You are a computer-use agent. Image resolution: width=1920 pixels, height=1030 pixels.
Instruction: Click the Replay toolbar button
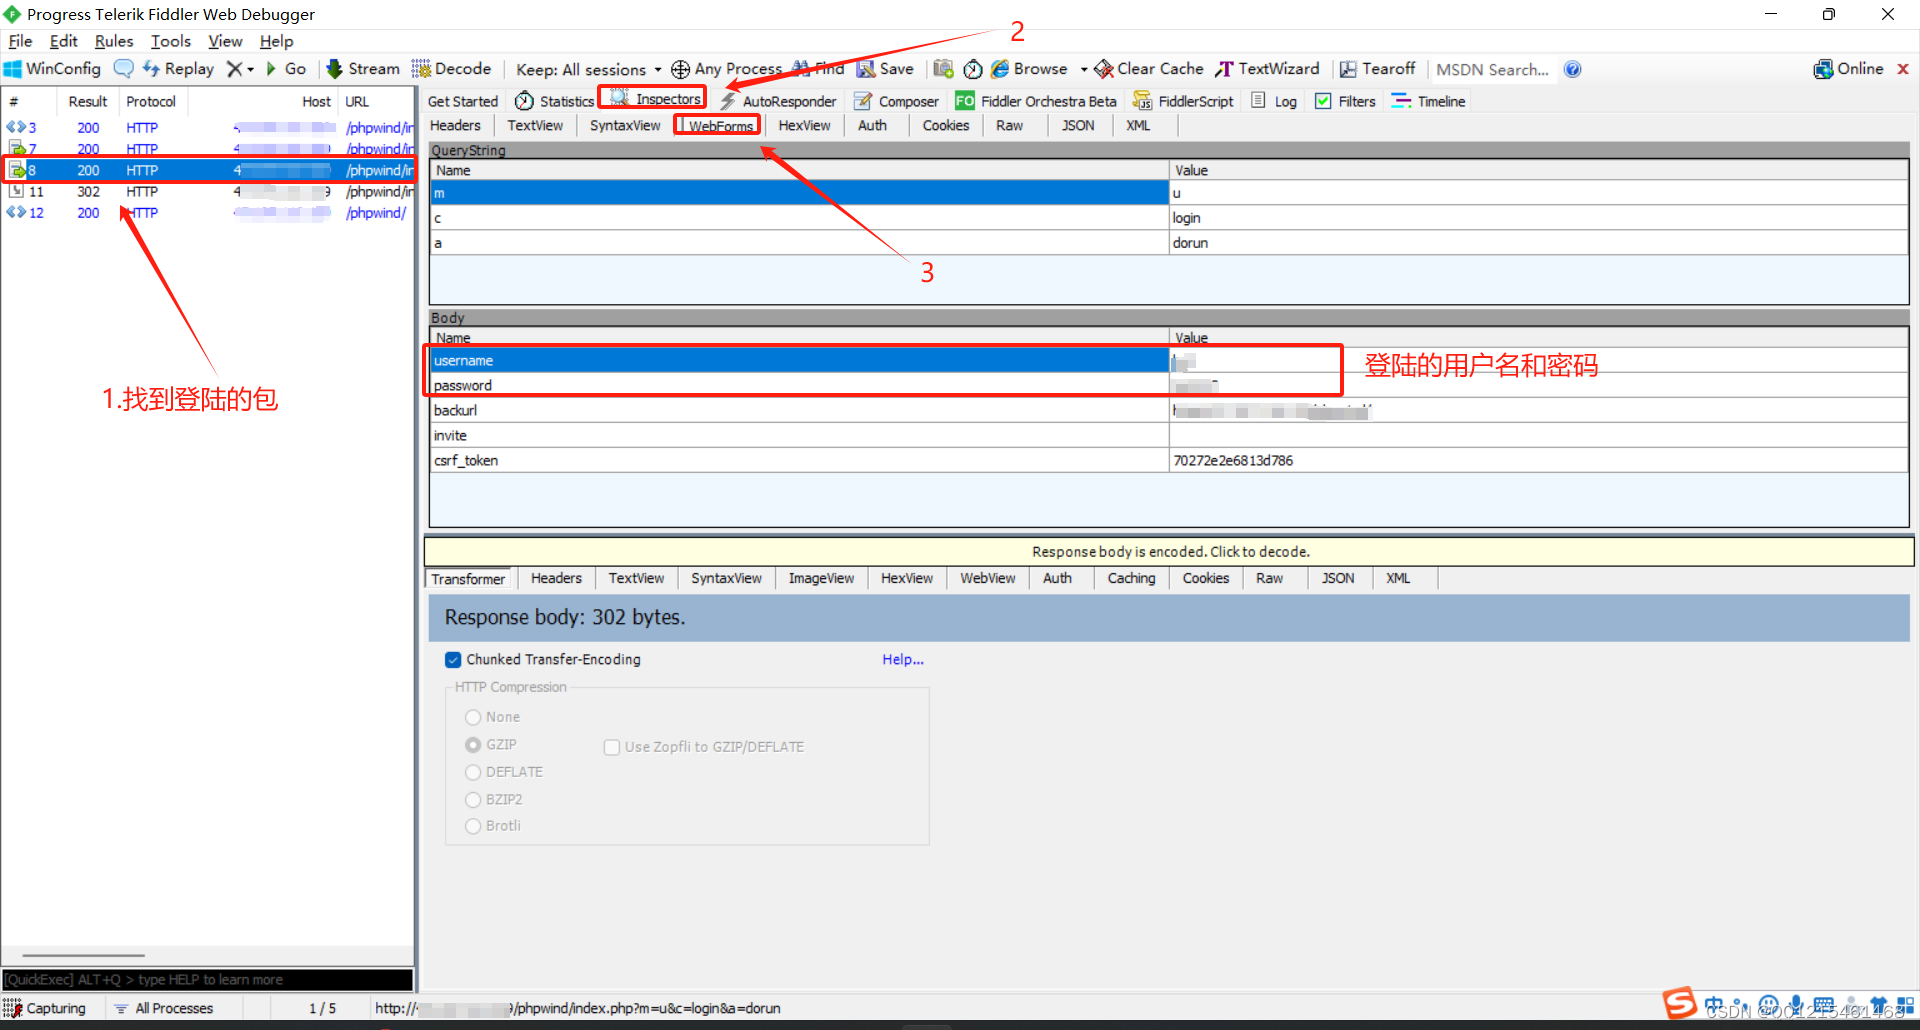tap(178, 69)
